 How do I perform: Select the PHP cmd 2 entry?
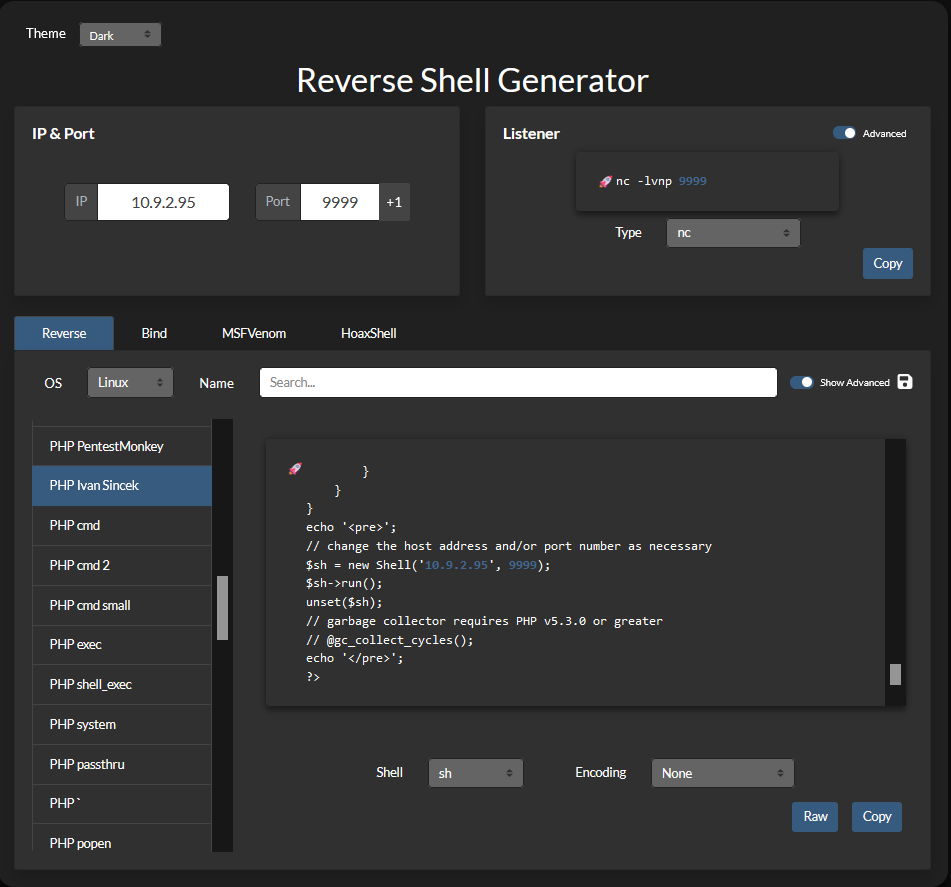(122, 565)
